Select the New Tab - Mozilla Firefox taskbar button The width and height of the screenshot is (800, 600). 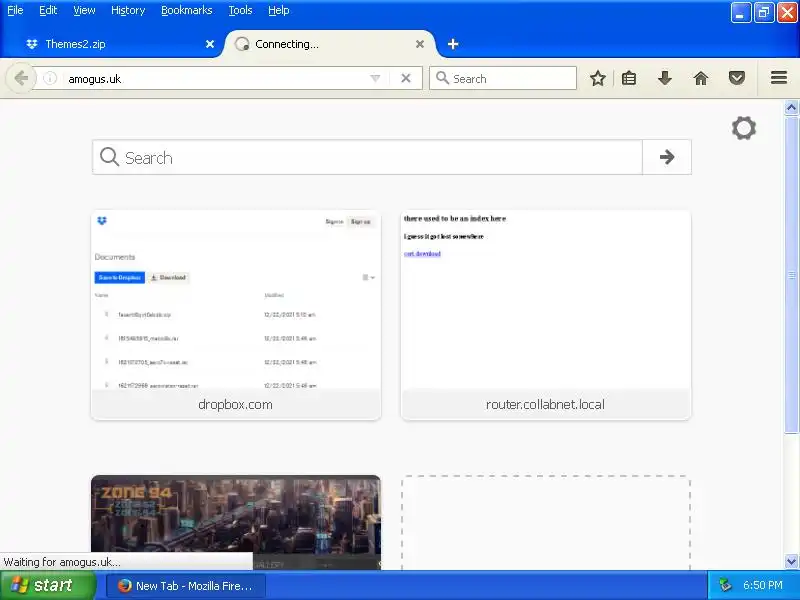tap(186, 586)
